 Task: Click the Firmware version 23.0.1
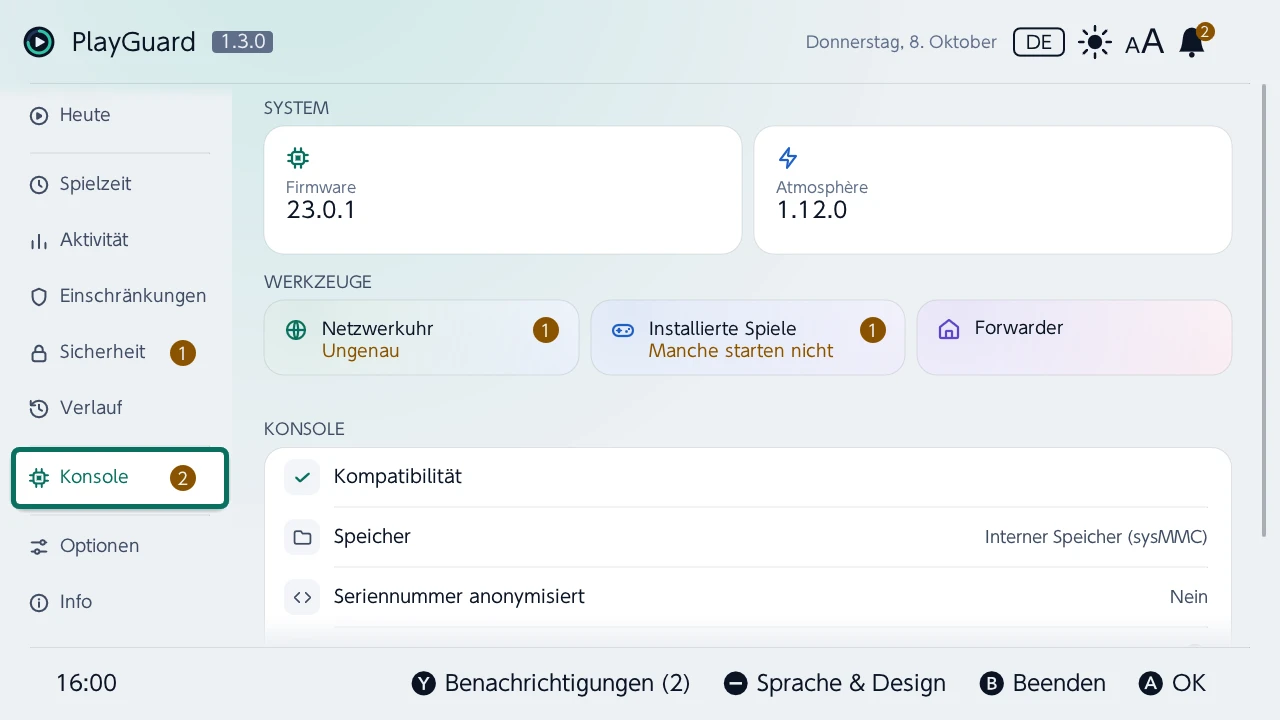click(321, 211)
